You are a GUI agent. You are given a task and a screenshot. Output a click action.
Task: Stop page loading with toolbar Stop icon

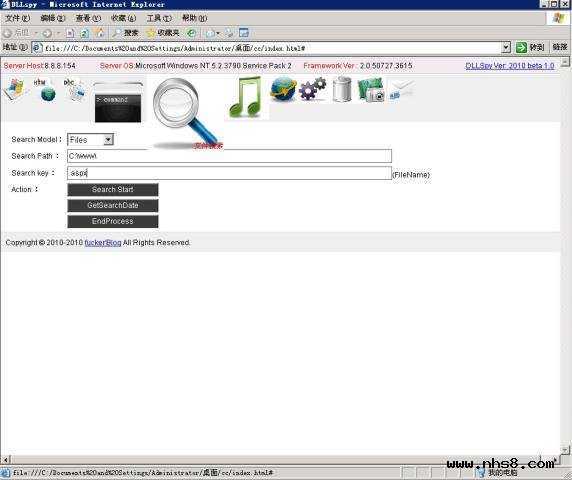(70, 33)
